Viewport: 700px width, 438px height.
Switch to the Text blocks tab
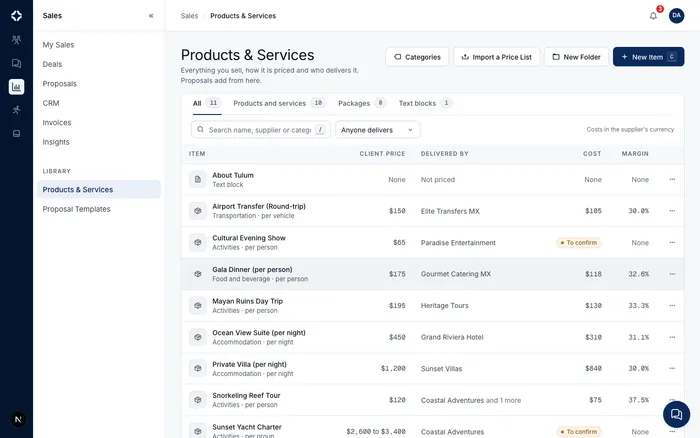click(x=425, y=103)
